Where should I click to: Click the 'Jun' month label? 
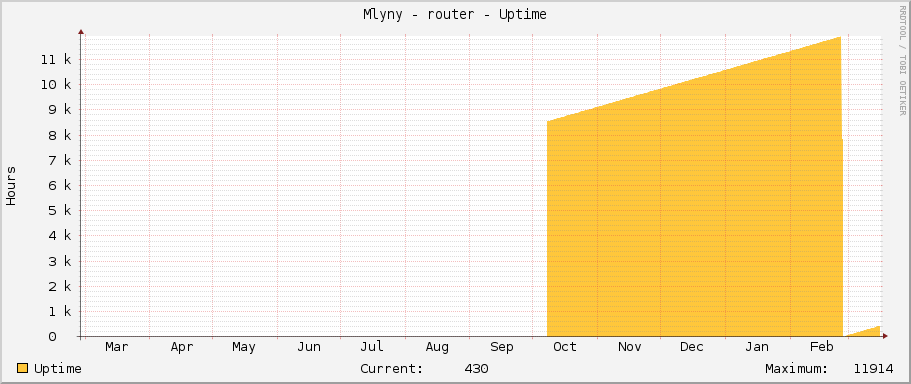(x=309, y=347)
